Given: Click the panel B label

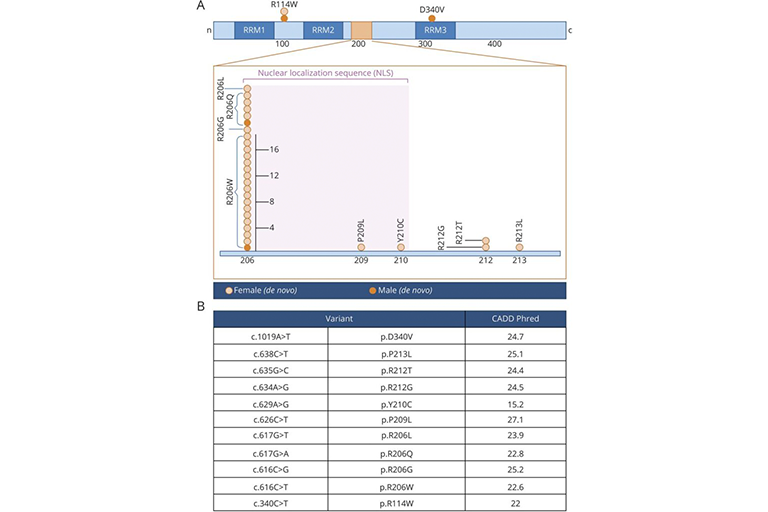Looking at the screenshot, I should coord(201,307).
